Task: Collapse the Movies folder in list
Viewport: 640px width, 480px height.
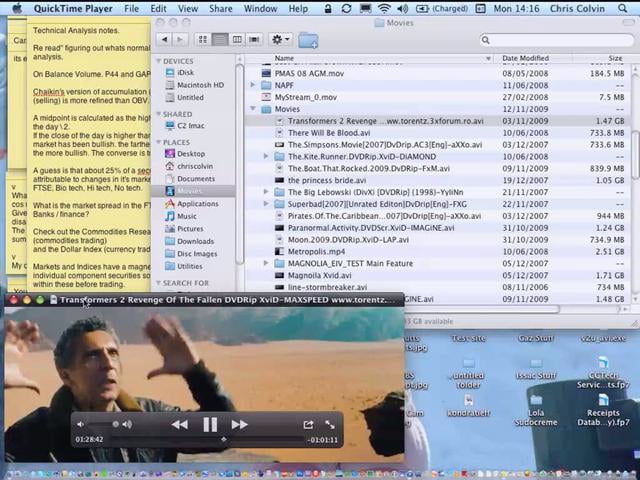Action: tap(253, 109)
